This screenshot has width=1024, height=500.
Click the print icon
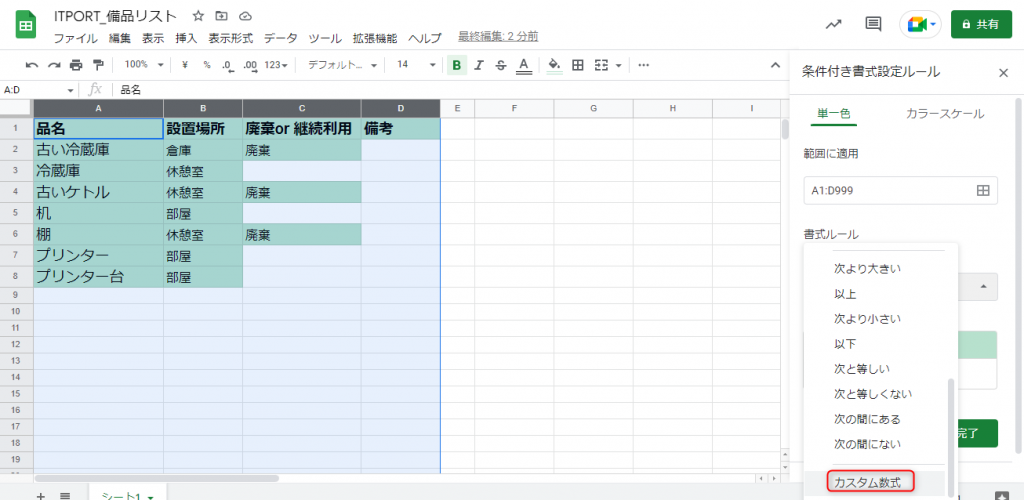click(76, 65)
